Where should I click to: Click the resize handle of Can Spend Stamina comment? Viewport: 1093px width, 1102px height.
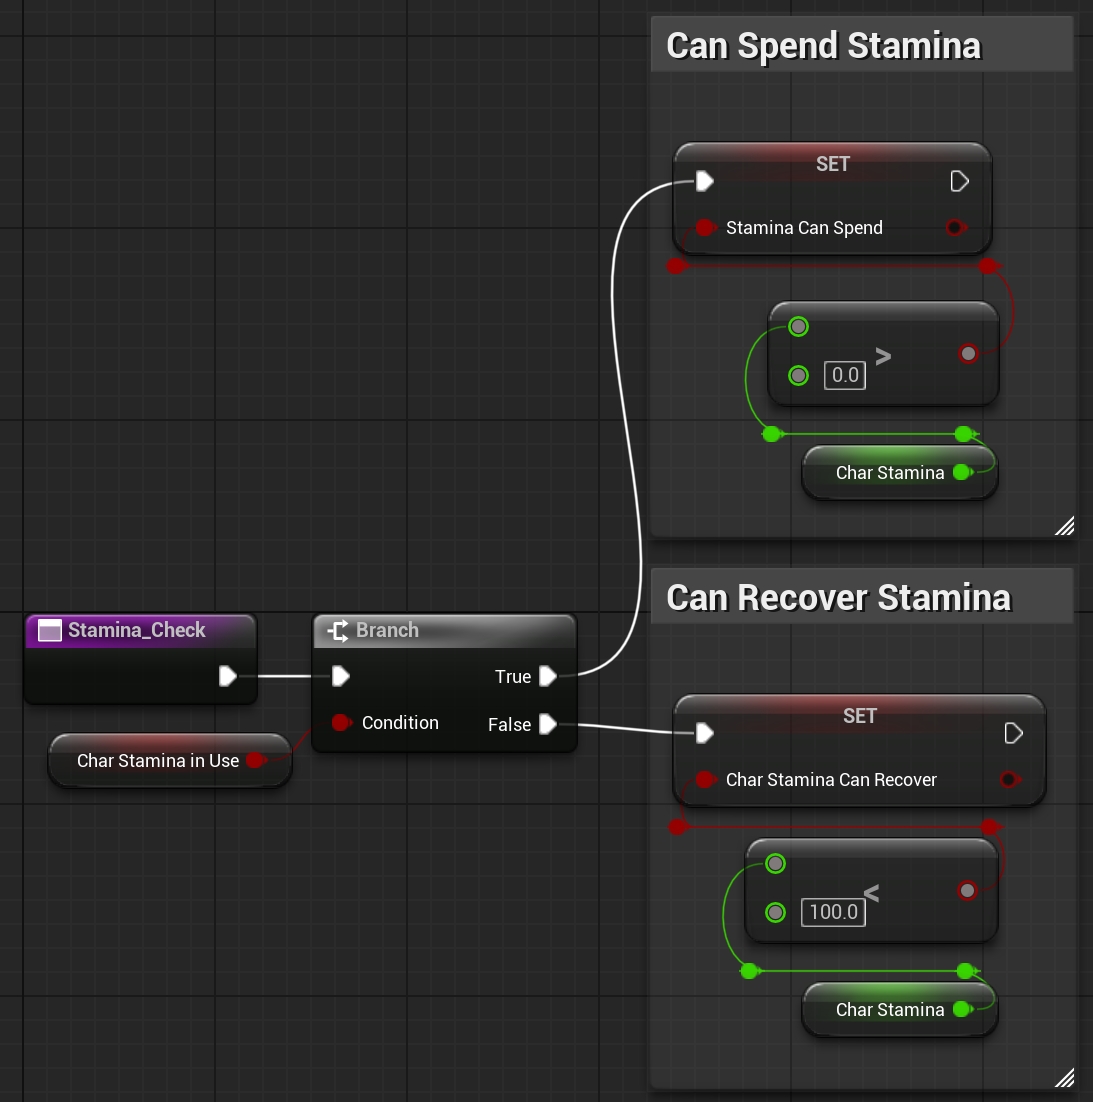(1065, 526)
